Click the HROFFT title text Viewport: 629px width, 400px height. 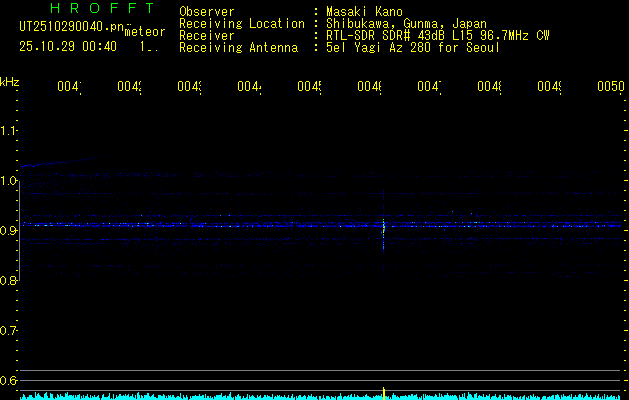[97, 9]
